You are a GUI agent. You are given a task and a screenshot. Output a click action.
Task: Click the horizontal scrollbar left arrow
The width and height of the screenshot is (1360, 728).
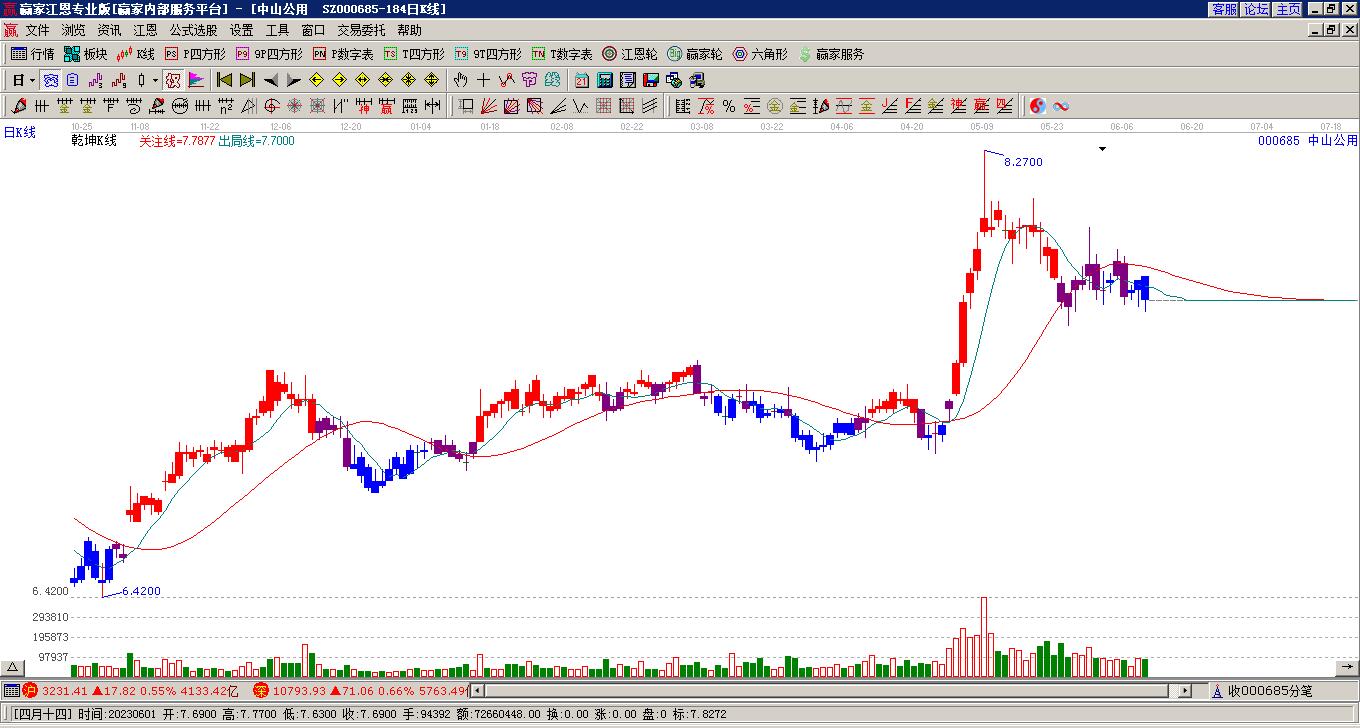pyautogui.click(x=477, y=690)
